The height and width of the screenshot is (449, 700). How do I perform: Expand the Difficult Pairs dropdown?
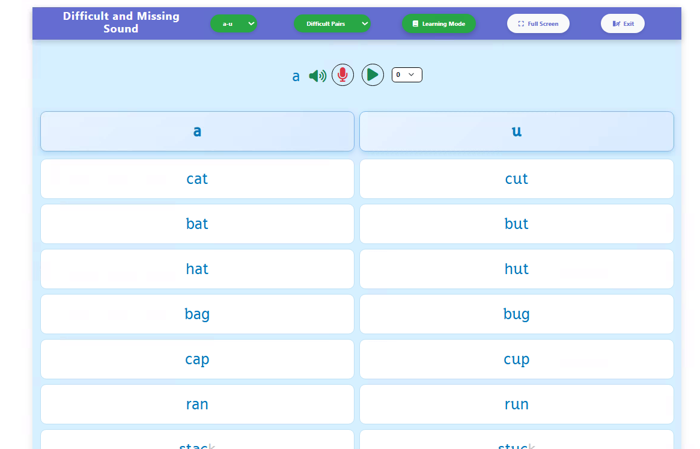tap(332, 24)
